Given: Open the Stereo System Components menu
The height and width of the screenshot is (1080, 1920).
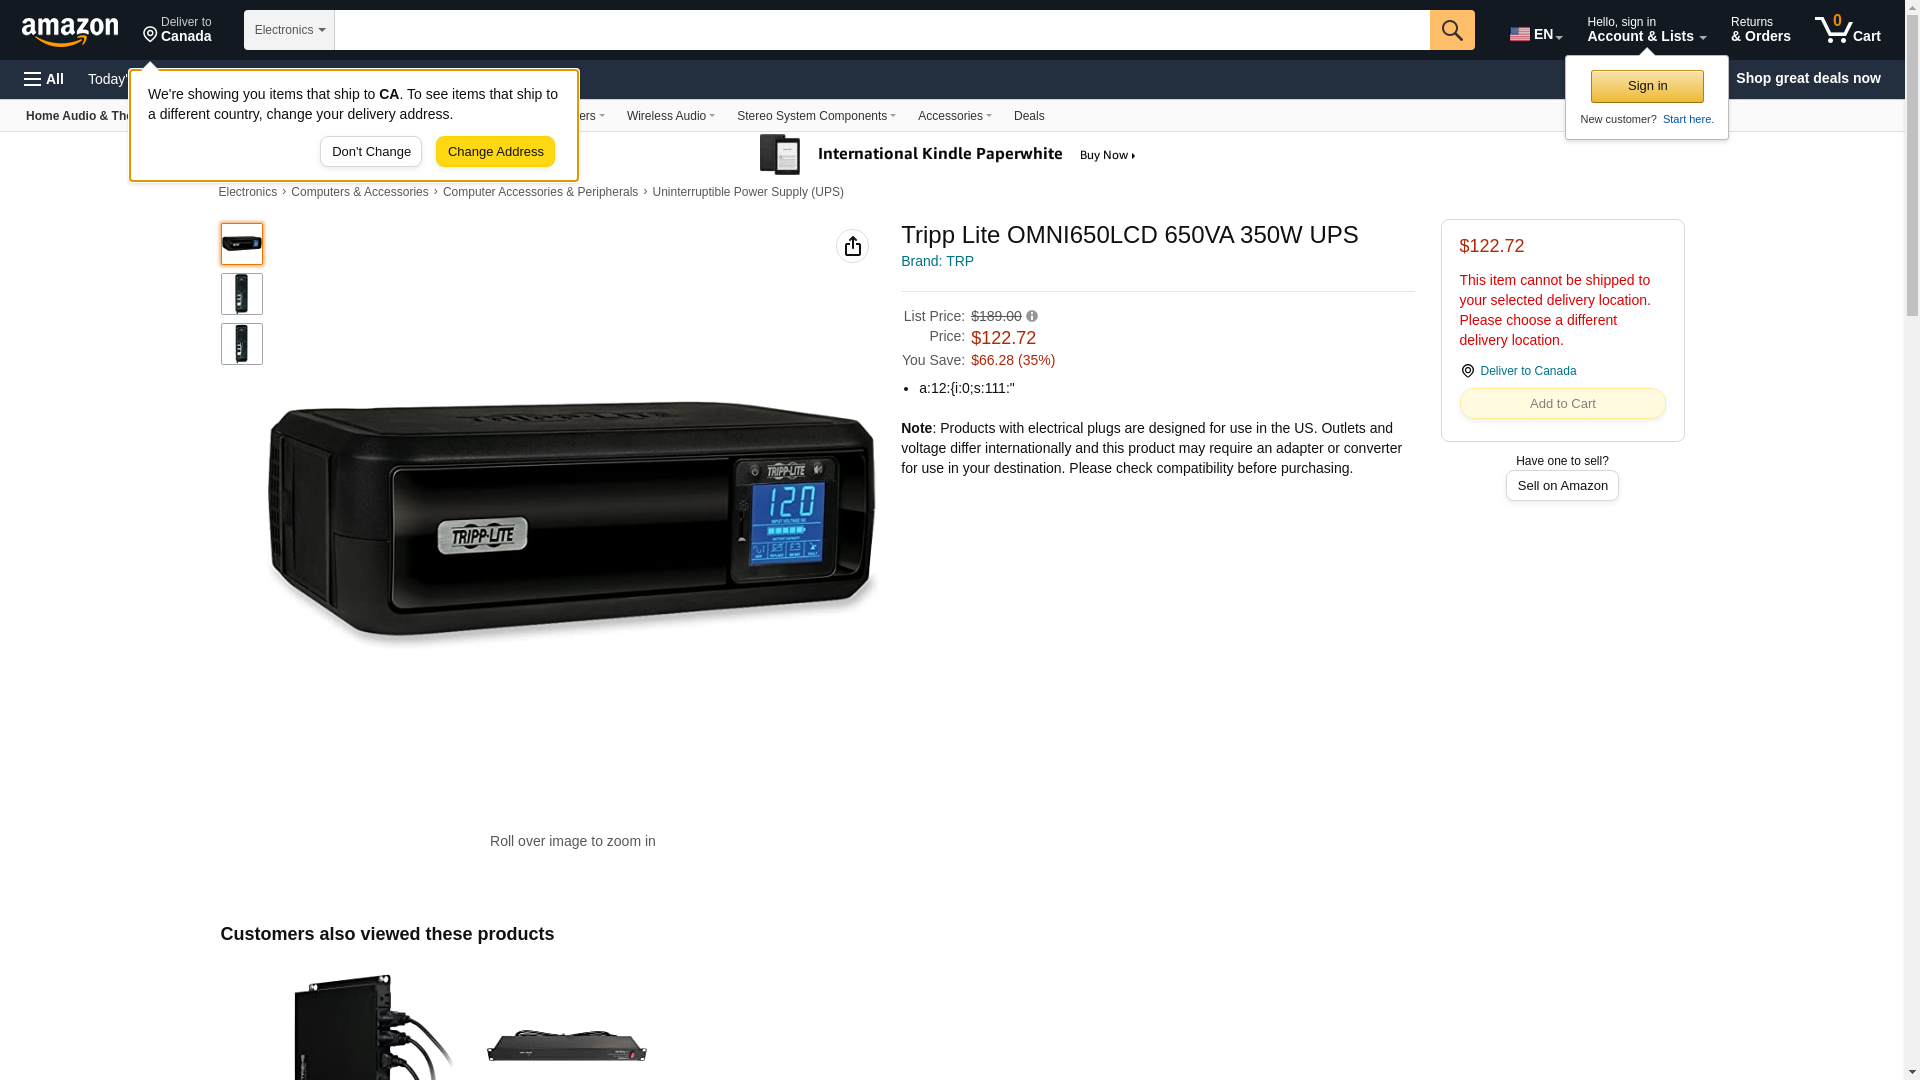Looking at the screenshot, I should click(x=816, y=116).
